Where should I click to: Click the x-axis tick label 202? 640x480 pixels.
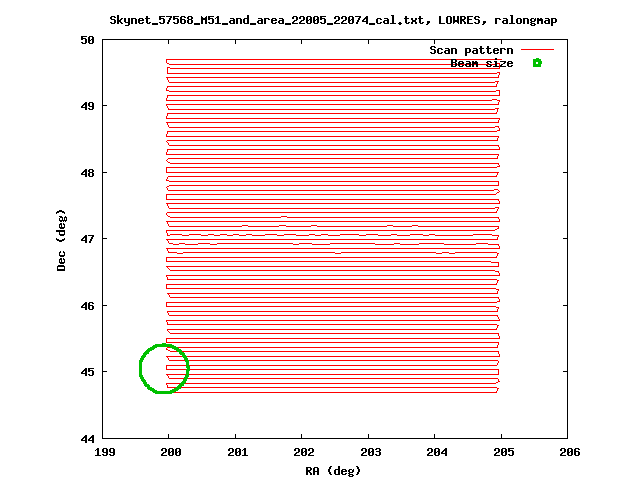pos(304,452)
